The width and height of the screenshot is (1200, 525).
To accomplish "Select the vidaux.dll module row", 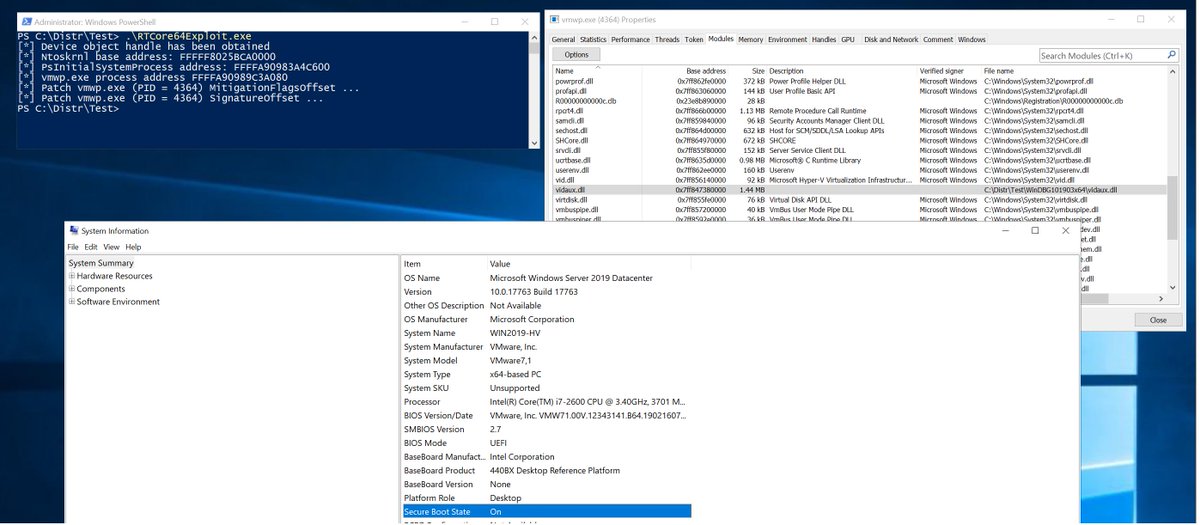I will (859, 189).
